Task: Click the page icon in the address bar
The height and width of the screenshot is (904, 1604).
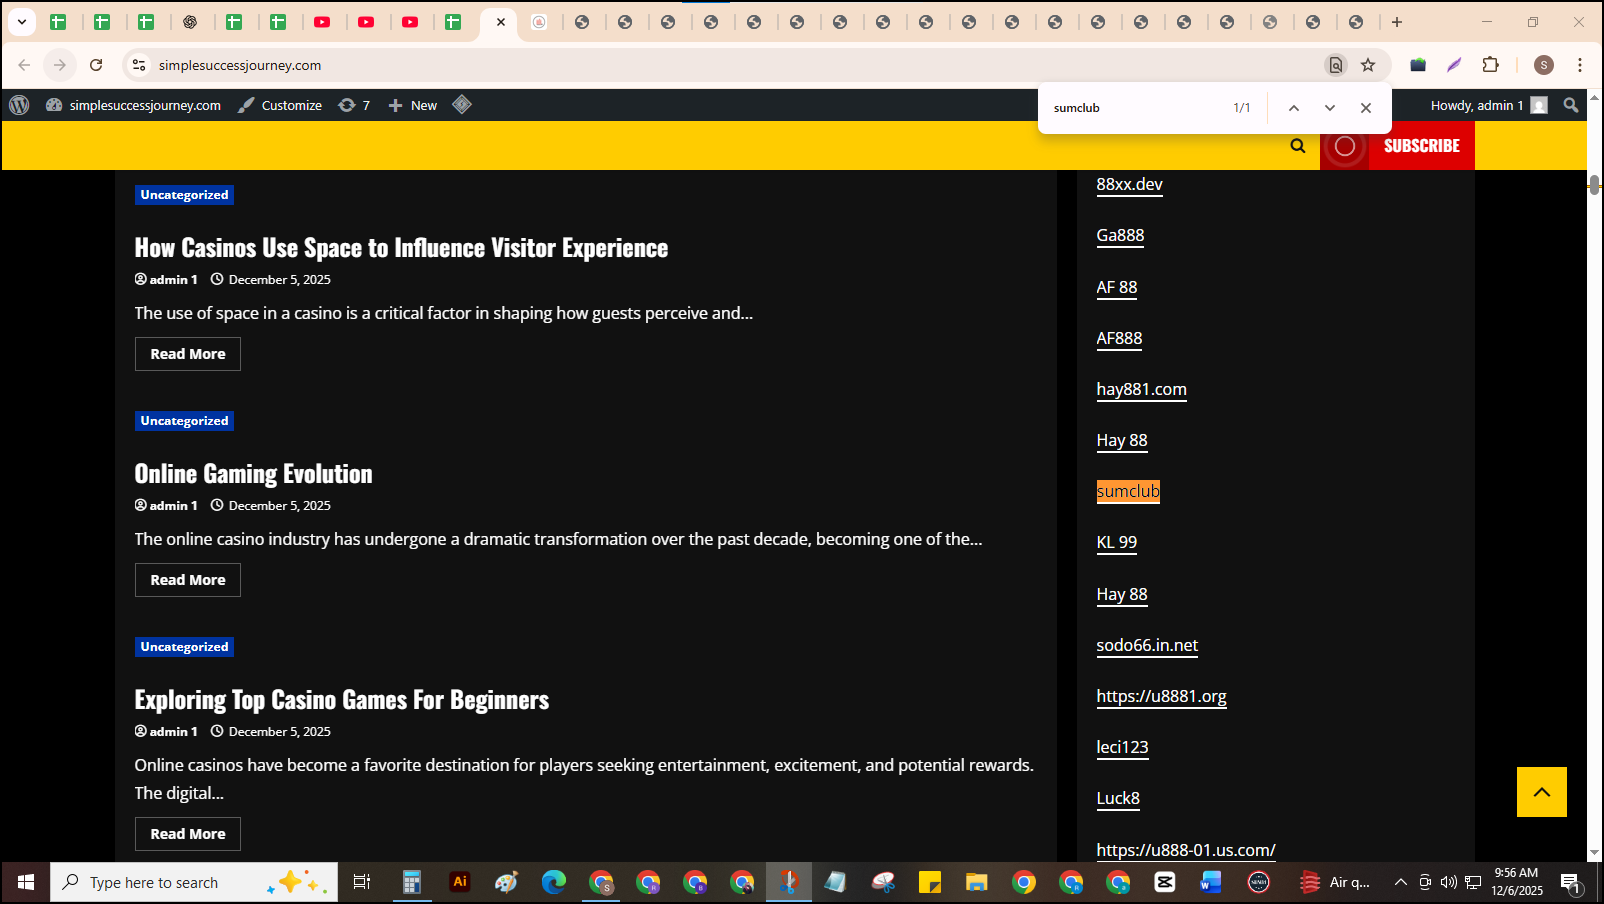Action: [1335, 65]
